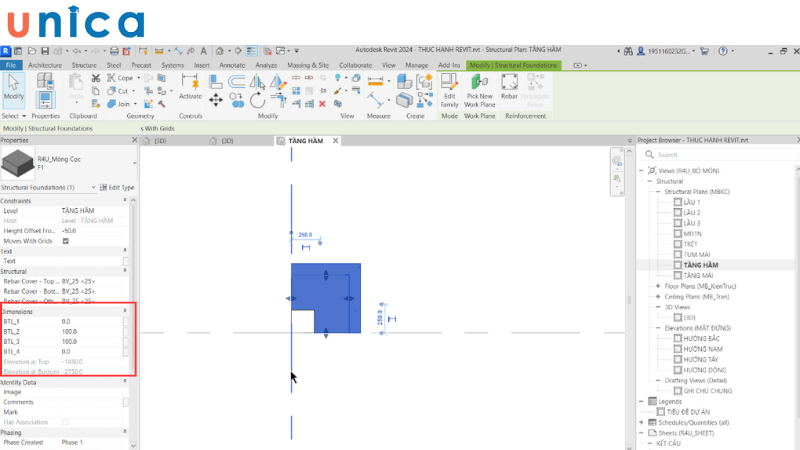The image size is (800, 450).
Task: Click the BTL_1 associate parameter box
Action: click(x=126, y=321)
